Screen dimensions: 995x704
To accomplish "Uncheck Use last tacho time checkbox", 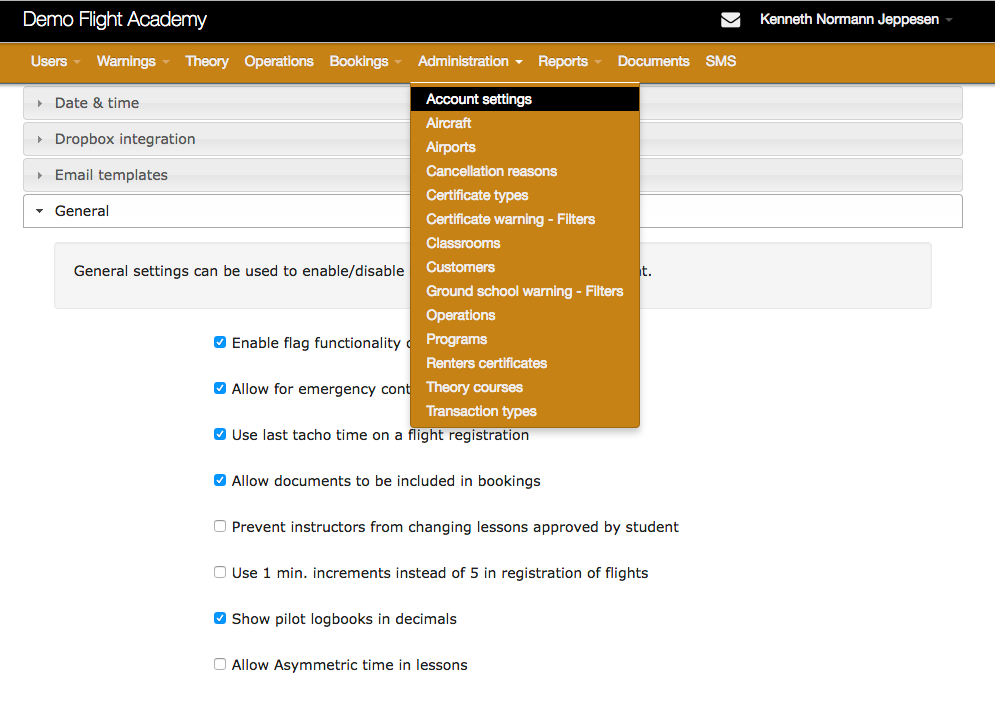I will (x=220, y=434).
